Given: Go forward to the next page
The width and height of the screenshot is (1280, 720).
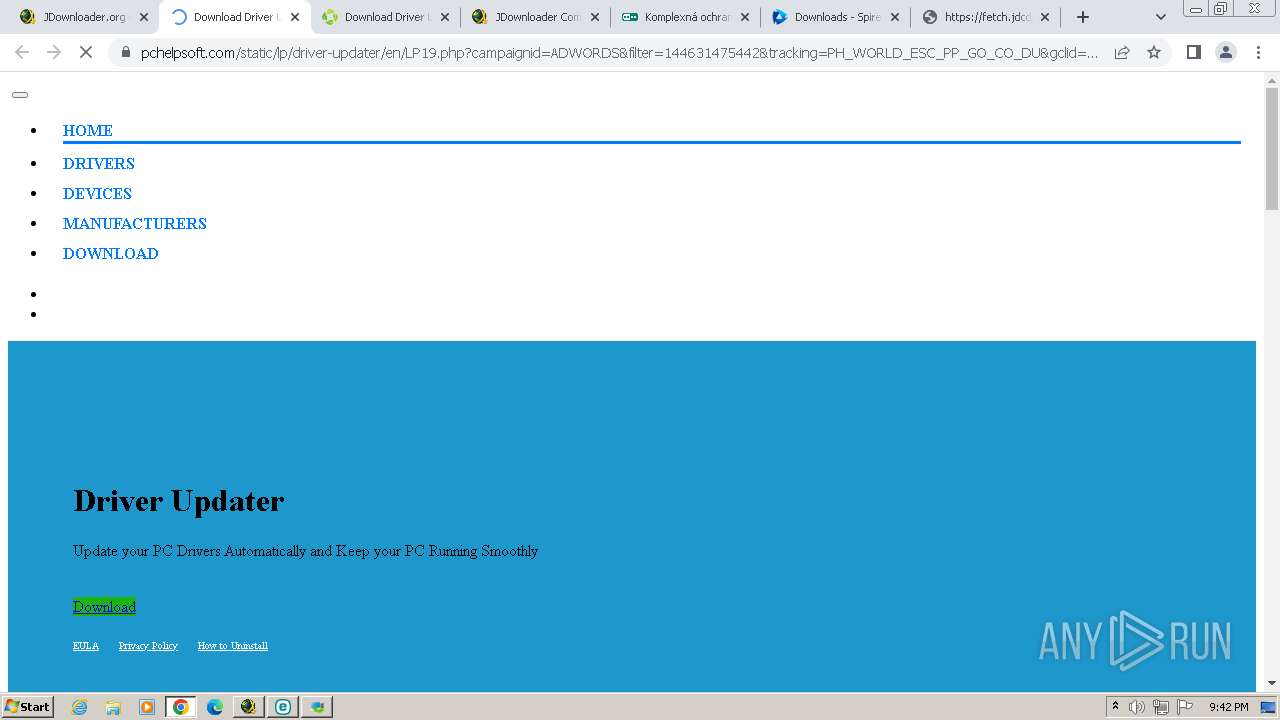Looking at the screenshot, I should [54, 52].
